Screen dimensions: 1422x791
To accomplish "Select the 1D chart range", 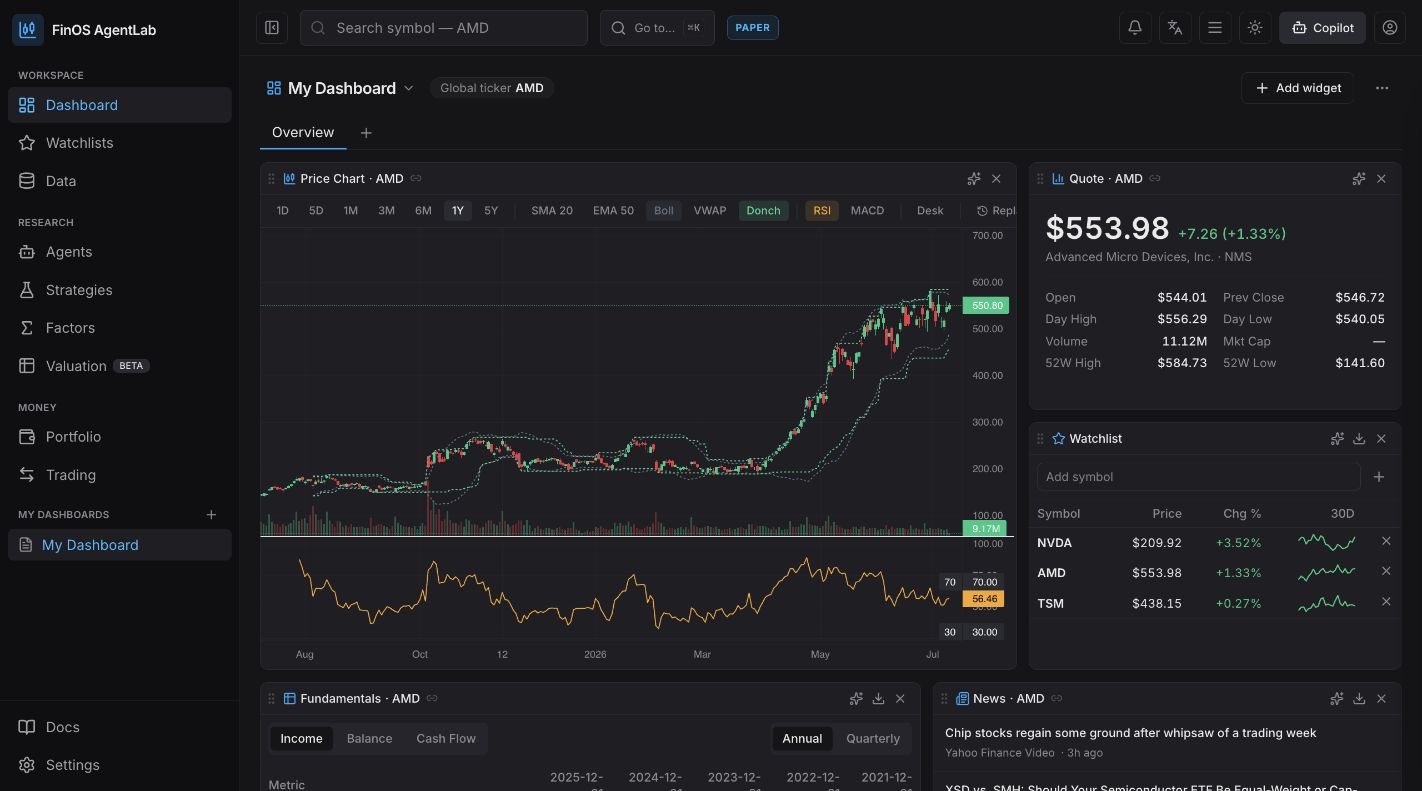I will (283, 211).
